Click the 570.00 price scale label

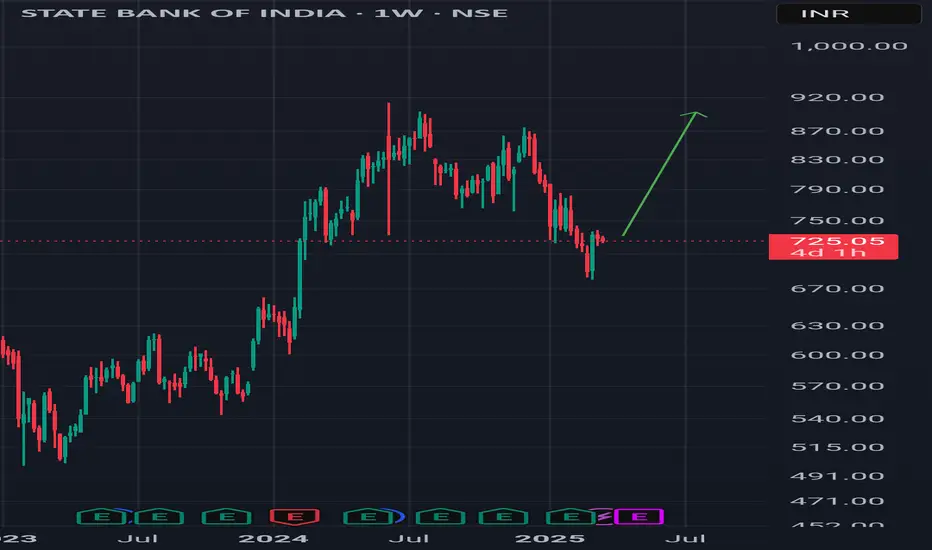837,386
